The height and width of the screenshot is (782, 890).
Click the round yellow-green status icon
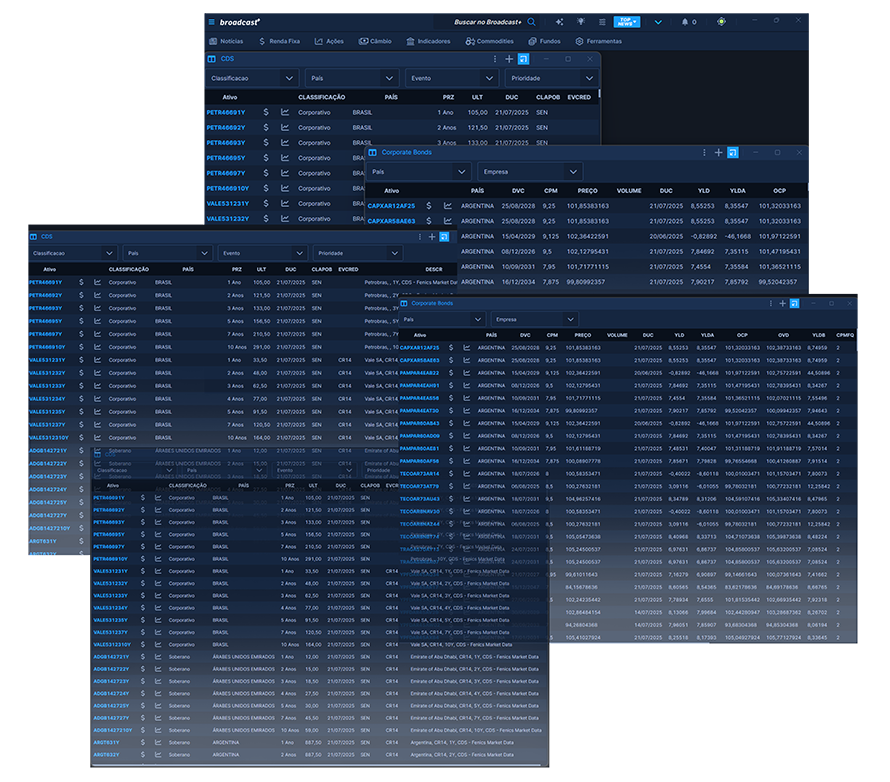click(721, 22)
